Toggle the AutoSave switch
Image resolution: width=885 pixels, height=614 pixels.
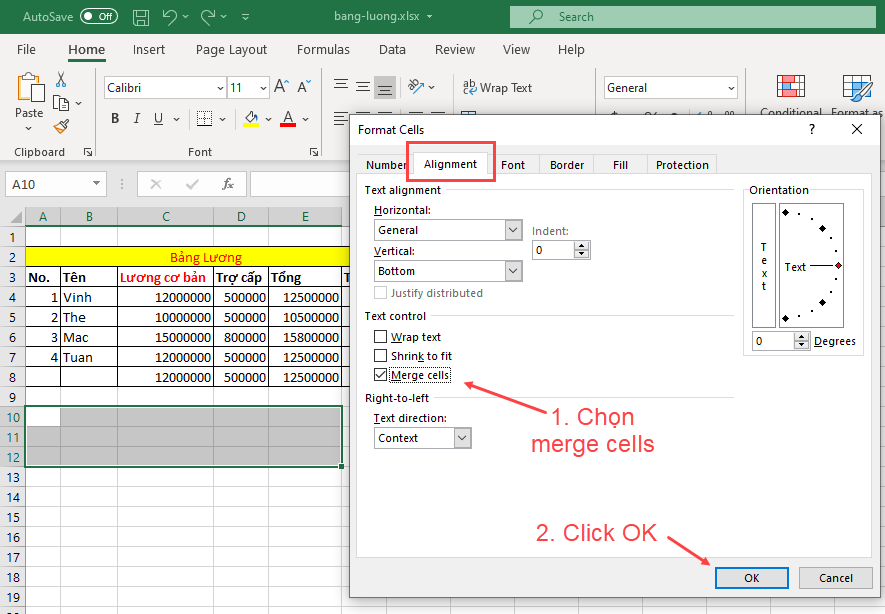coord(99,16)
